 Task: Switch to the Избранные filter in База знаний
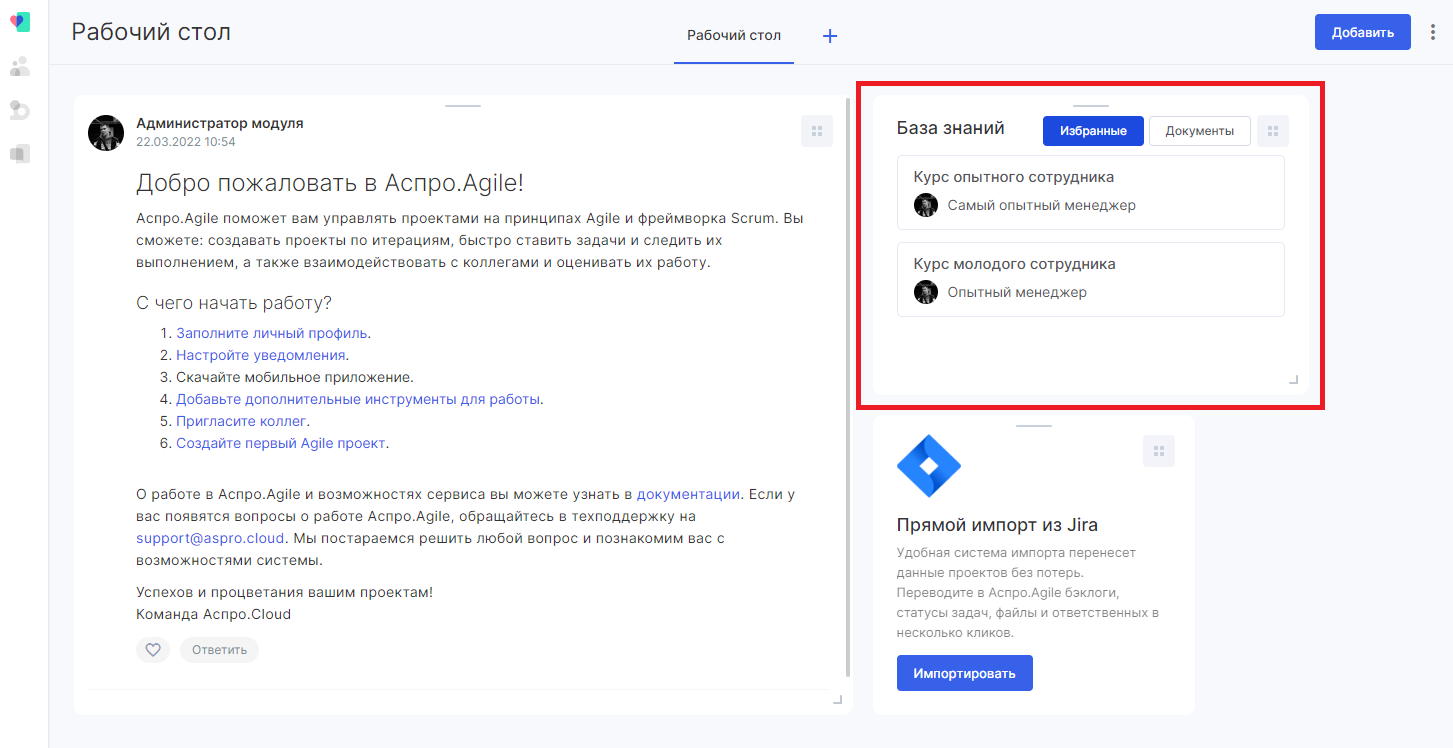[x=1093, y=131]
